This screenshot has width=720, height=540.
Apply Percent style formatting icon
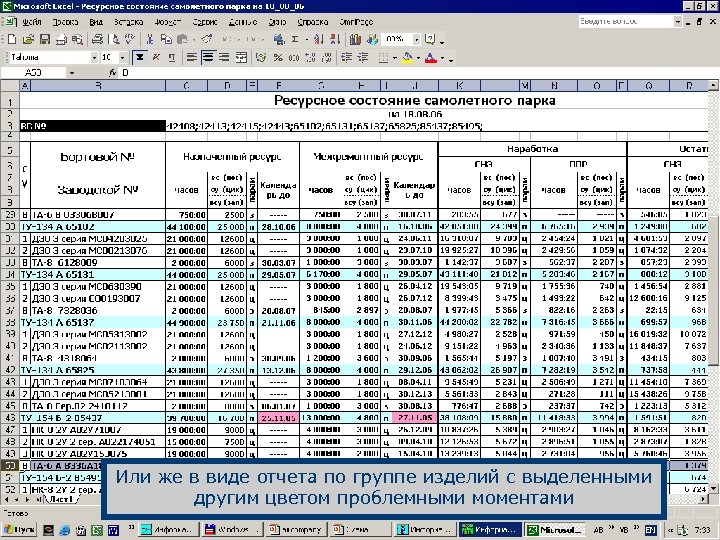click(x=278, y=57)
